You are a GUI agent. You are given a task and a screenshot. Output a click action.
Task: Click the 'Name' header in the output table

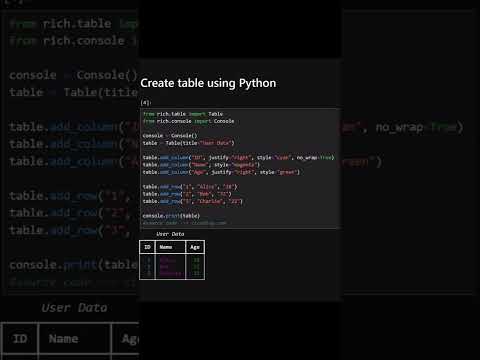click(166, 247)
